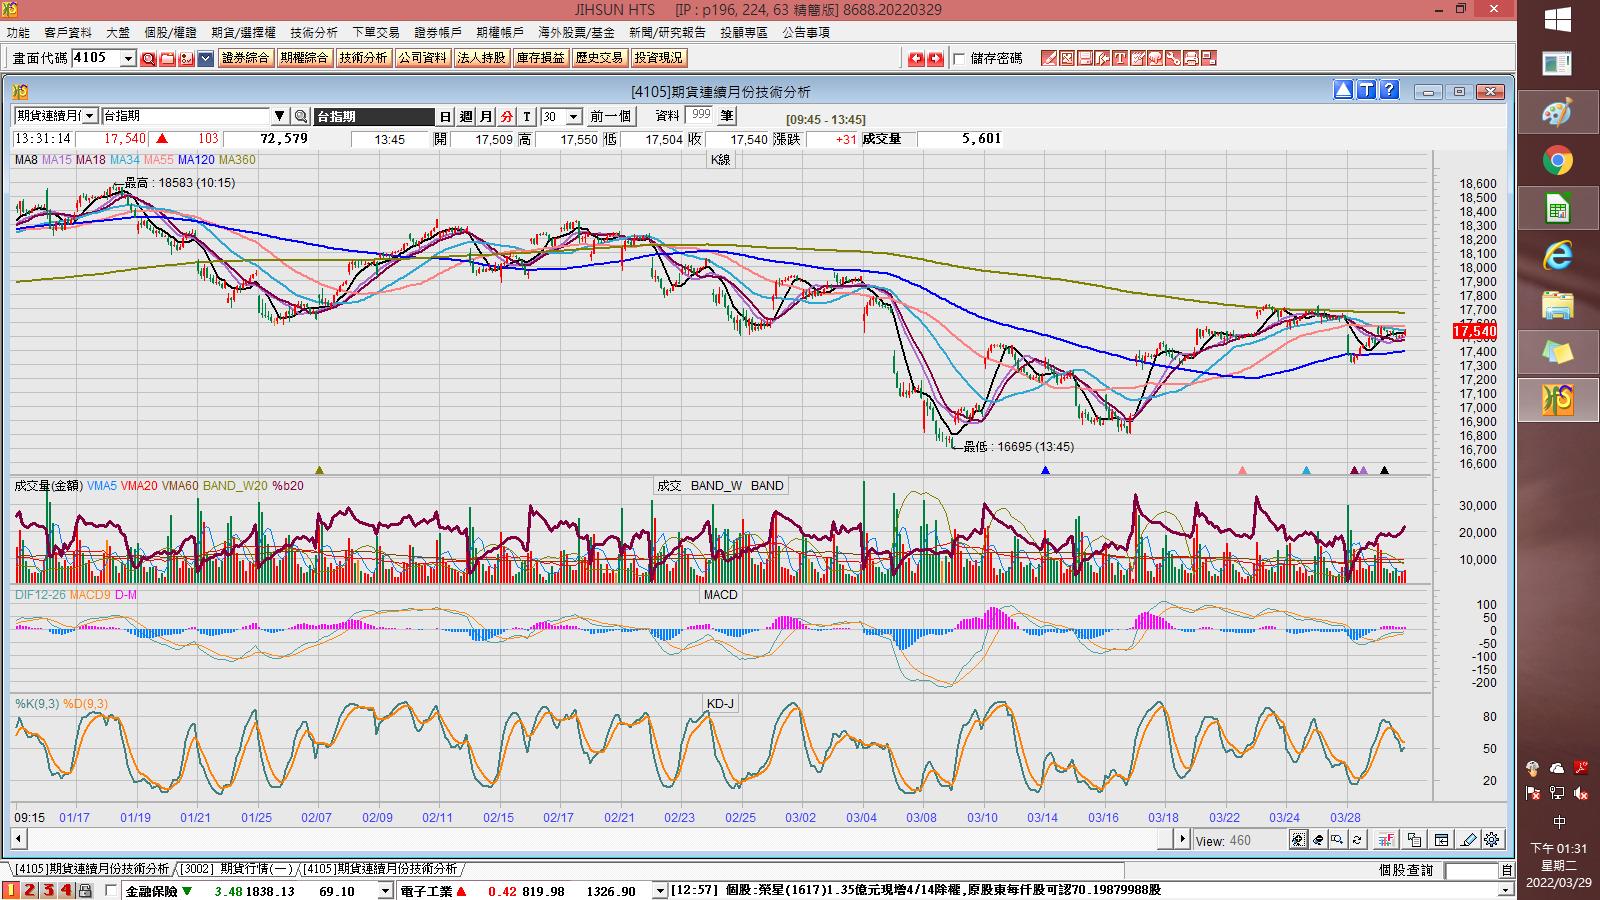1600x900 pixels.
Task: Open the Windows Start button
Action: tap(1558, 19)
